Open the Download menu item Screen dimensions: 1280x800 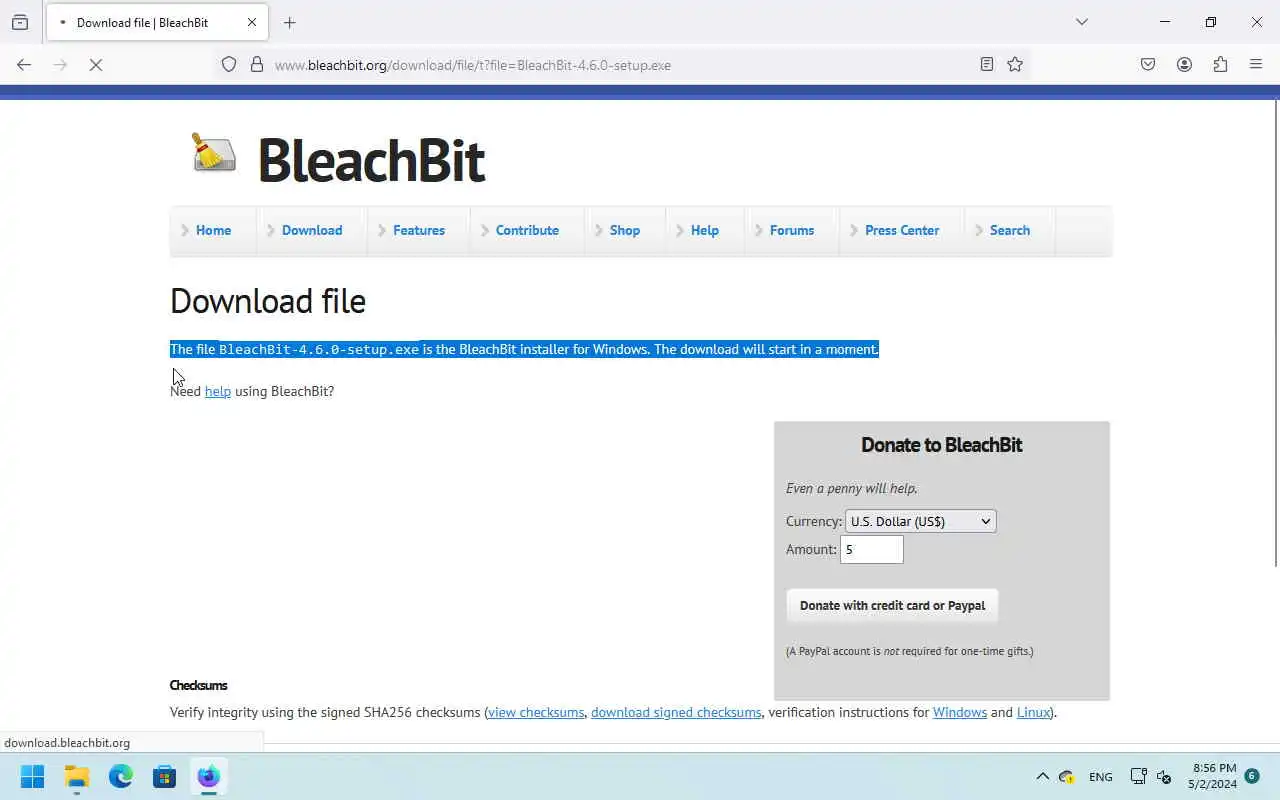tap(312, 230)
